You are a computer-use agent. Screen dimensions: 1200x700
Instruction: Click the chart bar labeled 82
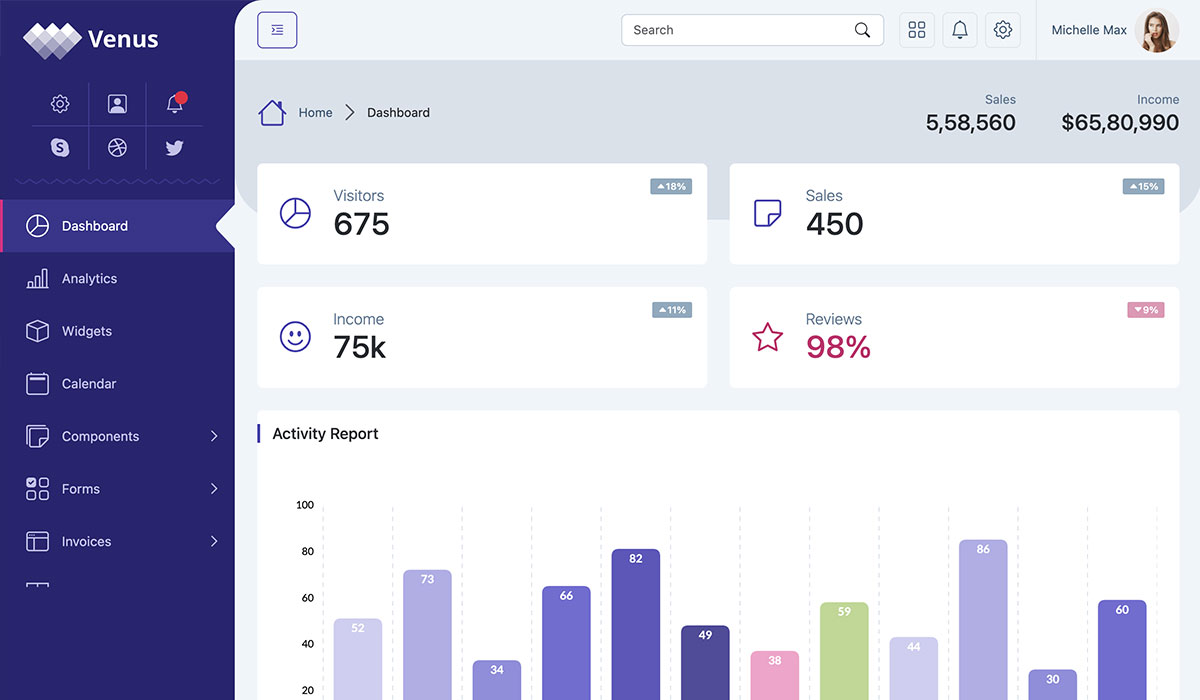[636, 624]
